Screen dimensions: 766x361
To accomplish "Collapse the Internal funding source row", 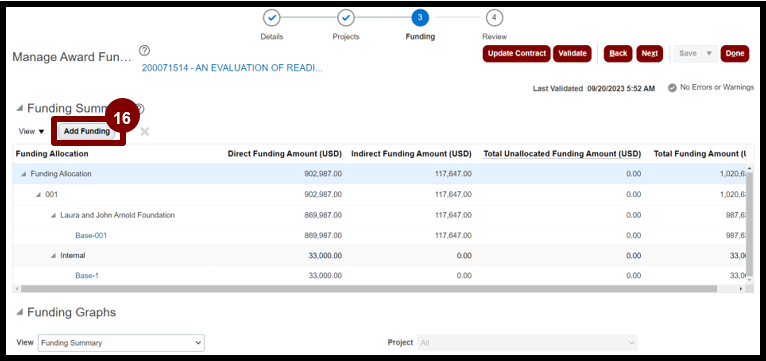I will (54, 256).
